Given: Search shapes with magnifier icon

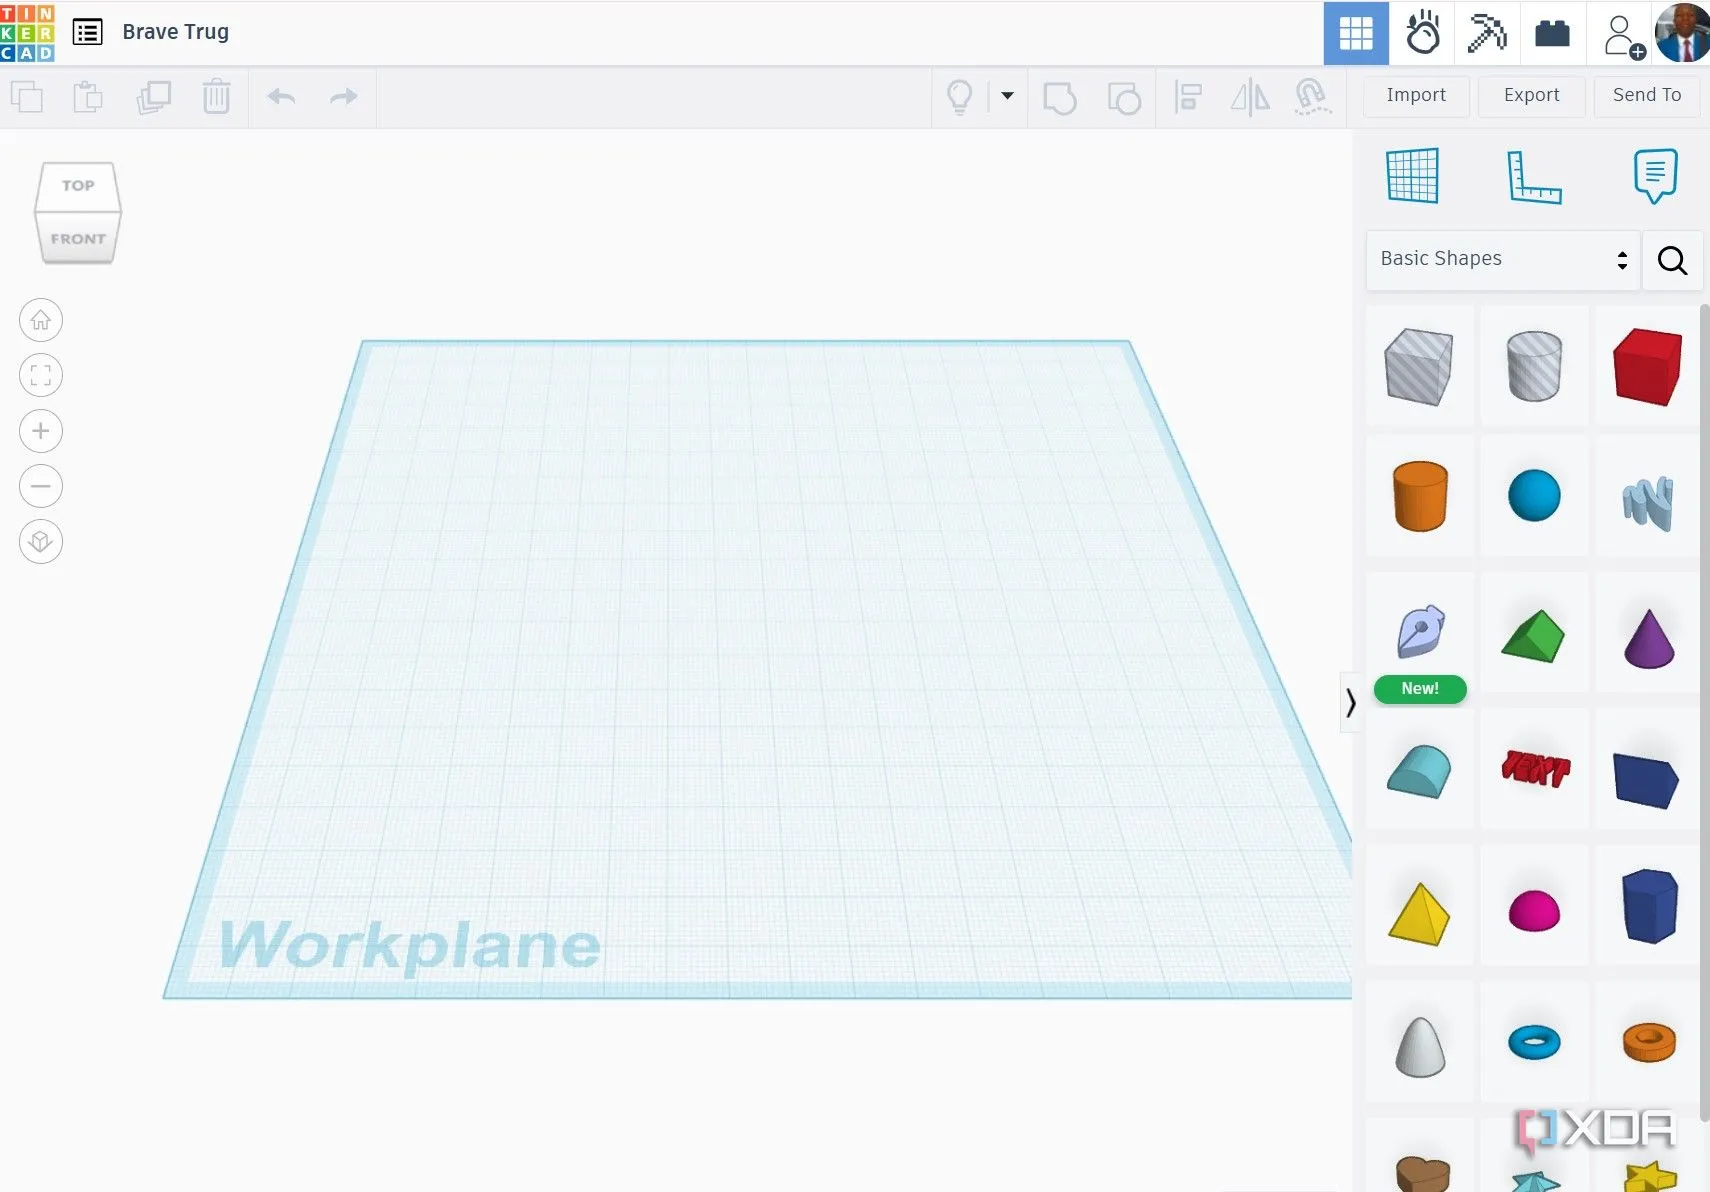Looking at the screenshot, I should coord(1672,260).
